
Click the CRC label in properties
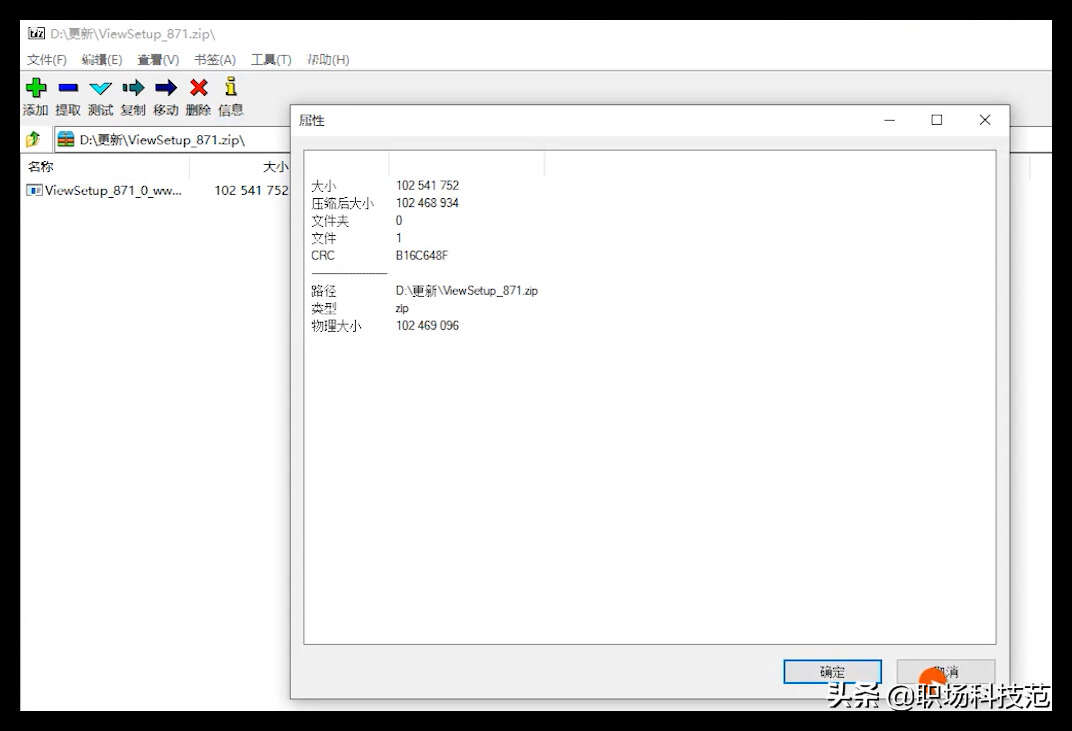pyautogui.click(x=323, y=256)
